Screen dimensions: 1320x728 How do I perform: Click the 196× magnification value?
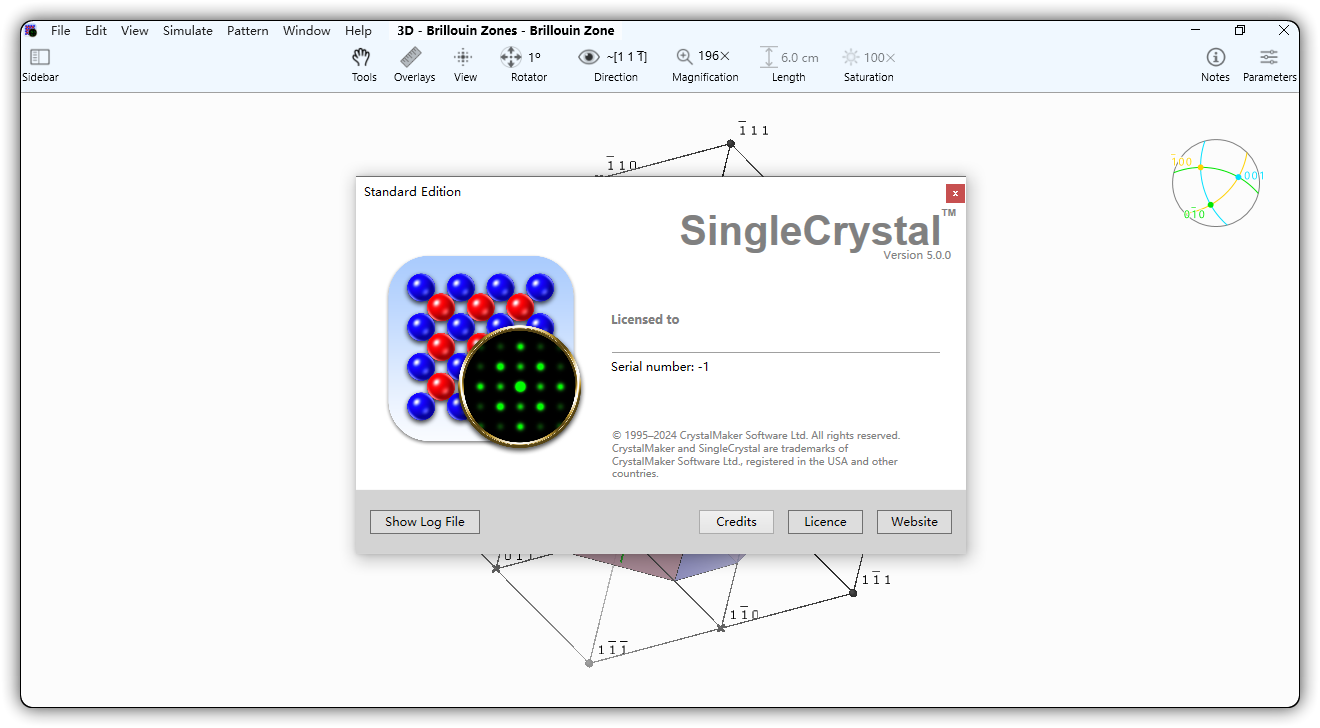(x=714, y=57)
